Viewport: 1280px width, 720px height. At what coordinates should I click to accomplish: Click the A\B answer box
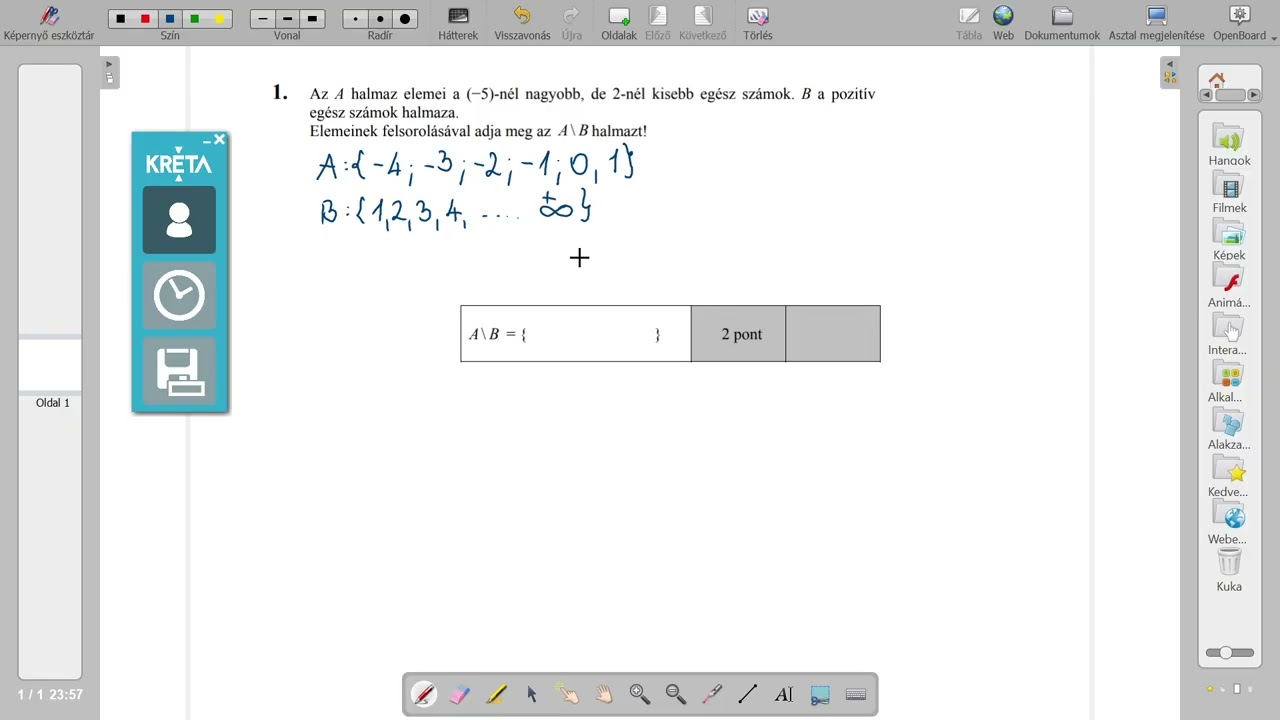pos(576,334)
